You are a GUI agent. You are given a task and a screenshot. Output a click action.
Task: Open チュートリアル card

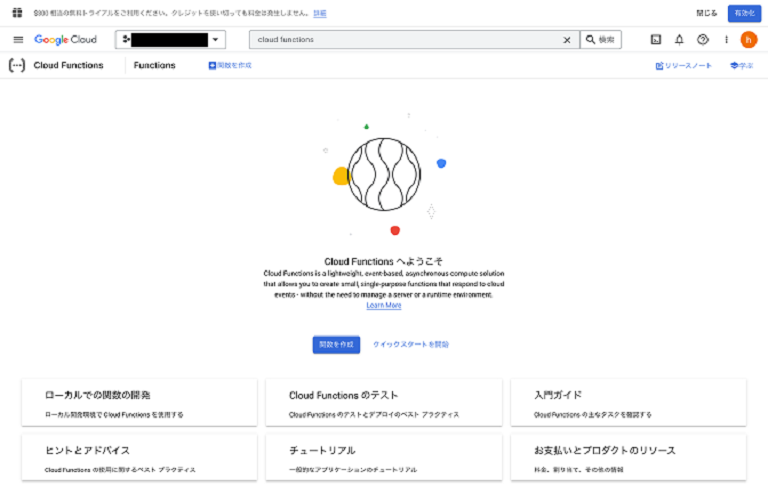click(x=384, y=457)
